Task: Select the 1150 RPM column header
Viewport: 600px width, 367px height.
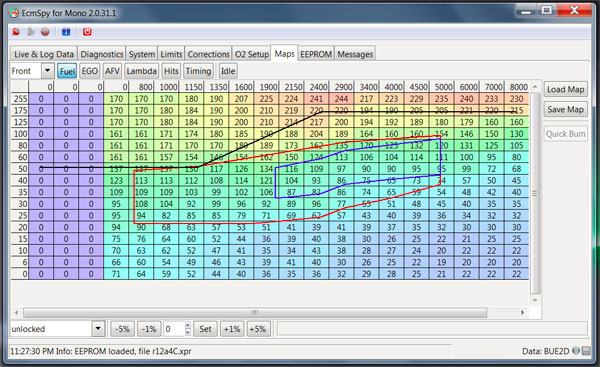Action: tap(191, 87)
